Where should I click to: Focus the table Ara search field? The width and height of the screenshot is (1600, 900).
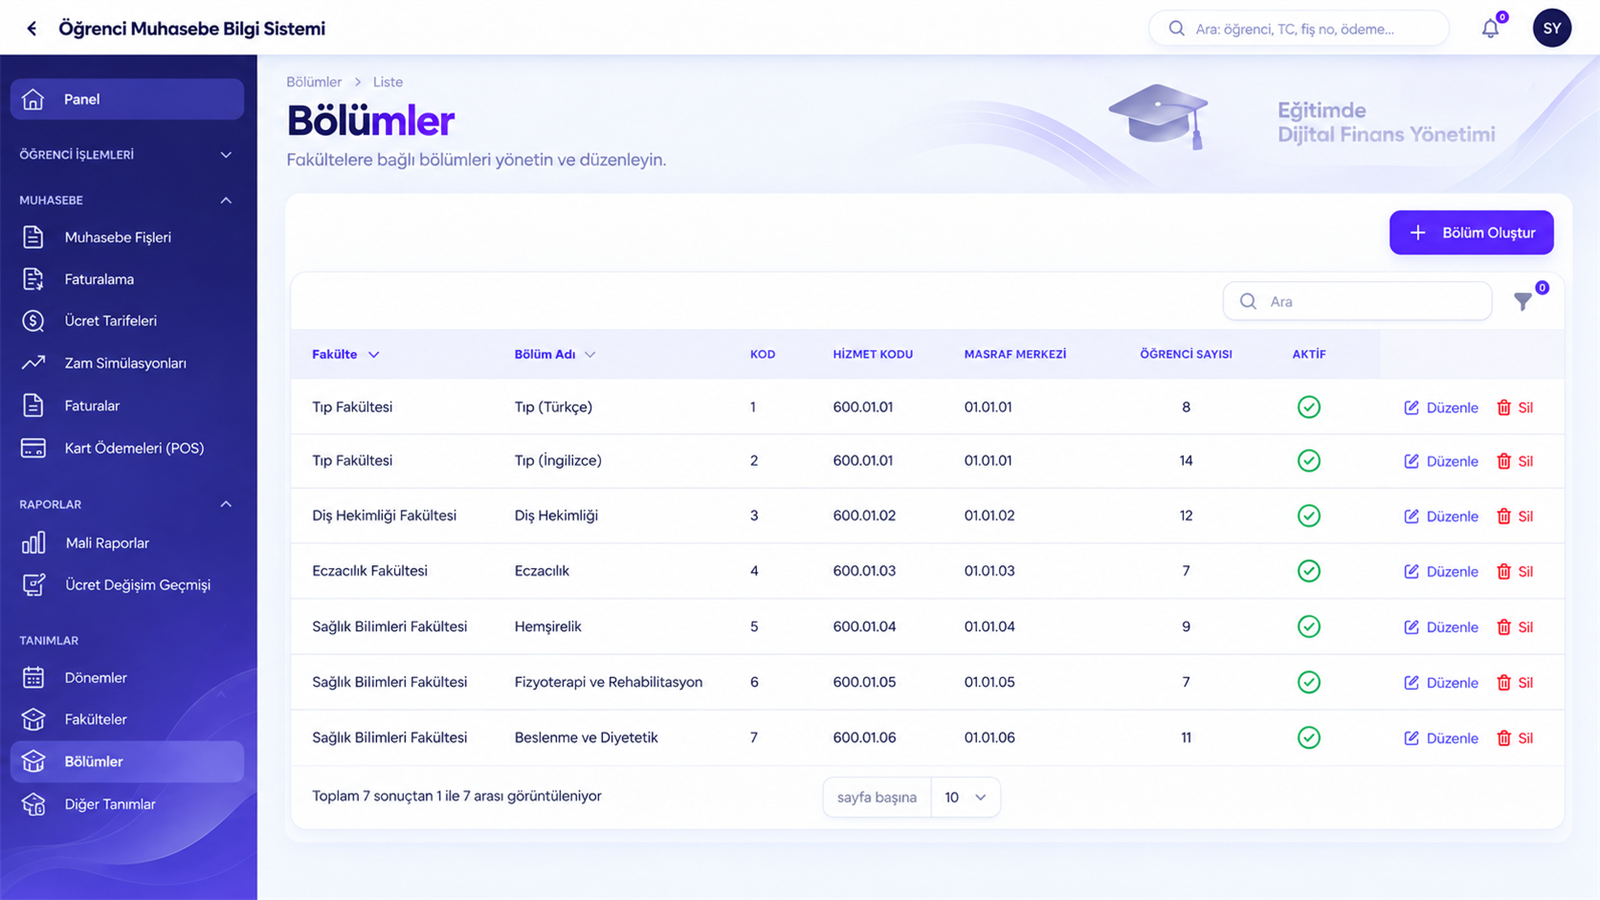point(1357,301)
